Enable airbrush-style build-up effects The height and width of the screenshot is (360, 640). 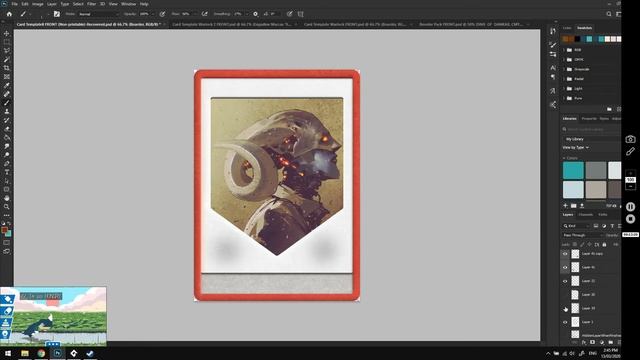coord(204,14)
